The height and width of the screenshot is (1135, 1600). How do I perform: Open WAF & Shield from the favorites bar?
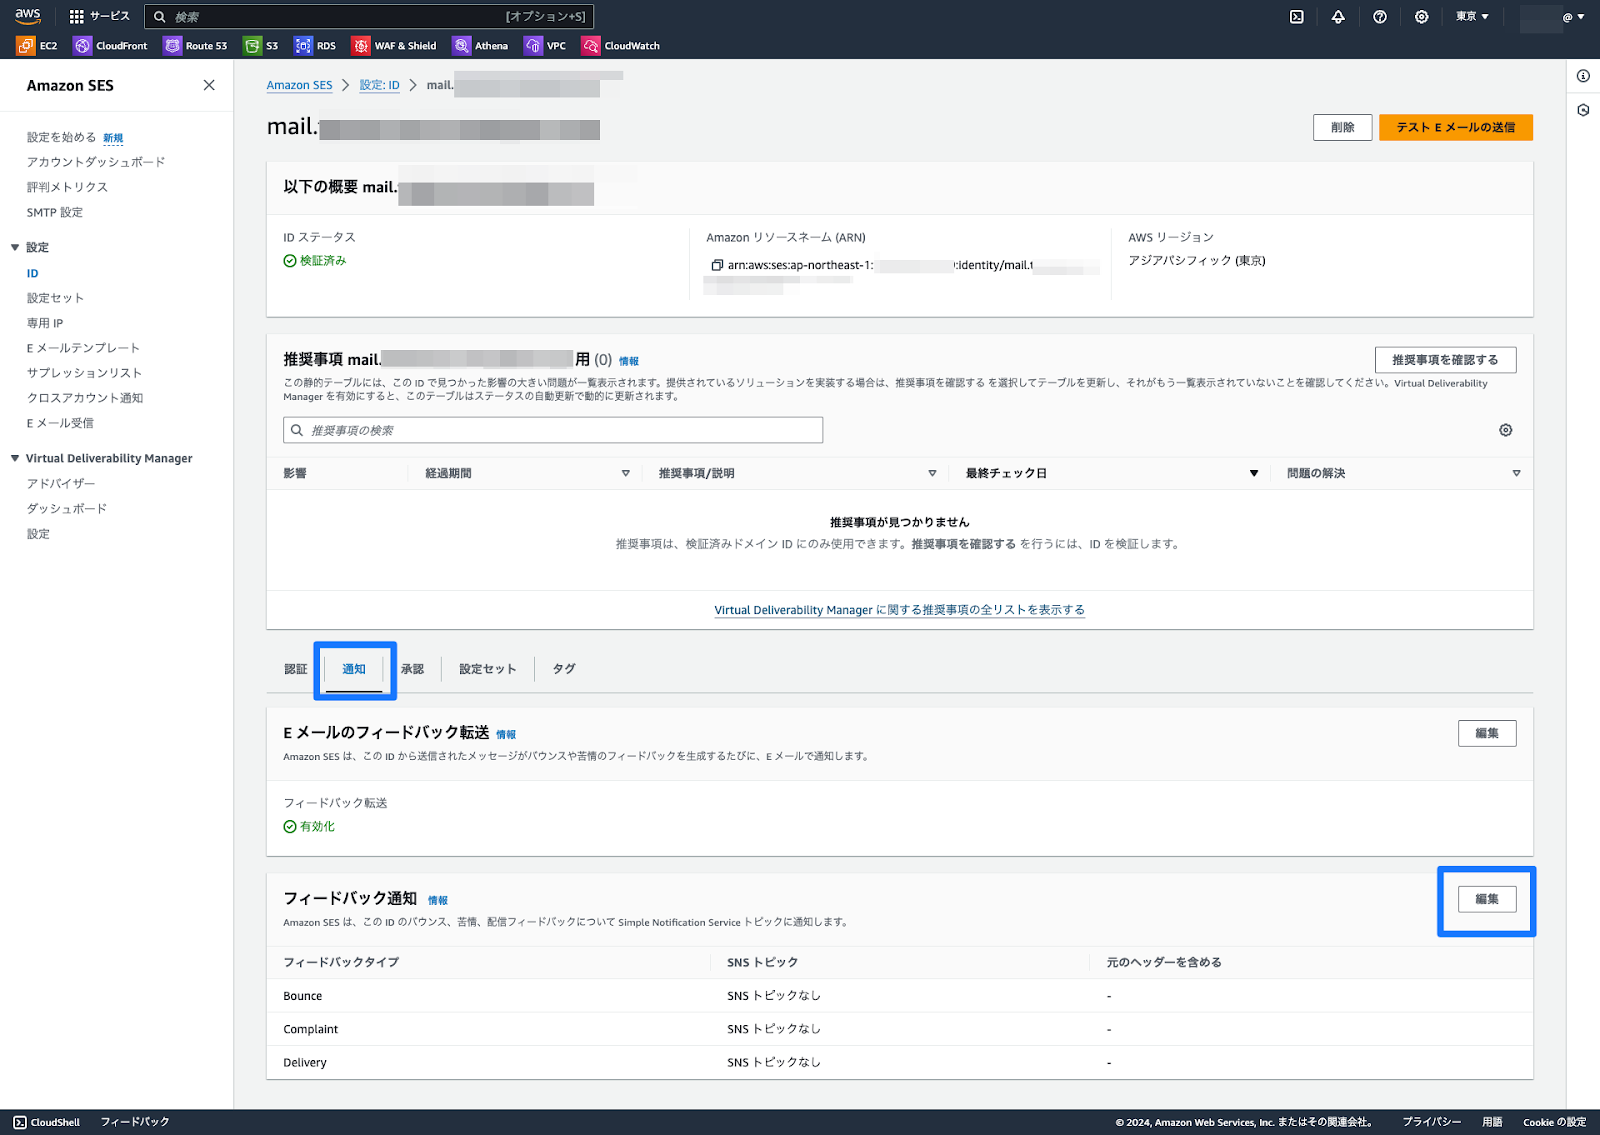[x=393, y=45]
